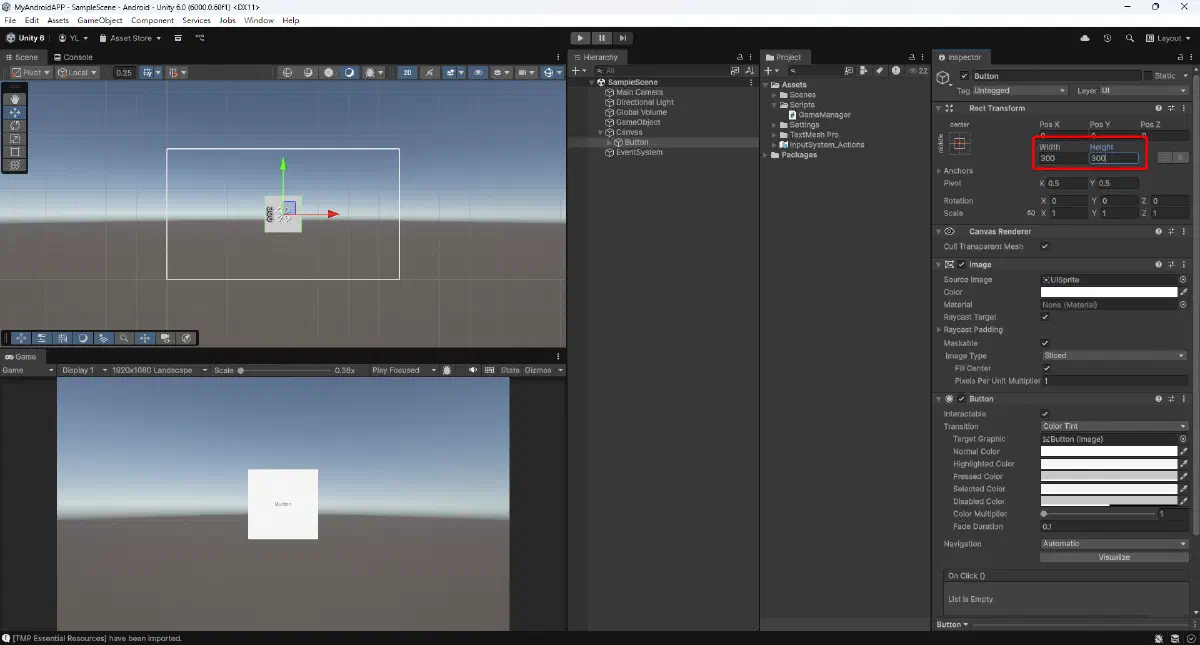Viewport: 1200px width, 645px height.
Task: Select GameManager script in the Project panel
Action: [824, 115]
